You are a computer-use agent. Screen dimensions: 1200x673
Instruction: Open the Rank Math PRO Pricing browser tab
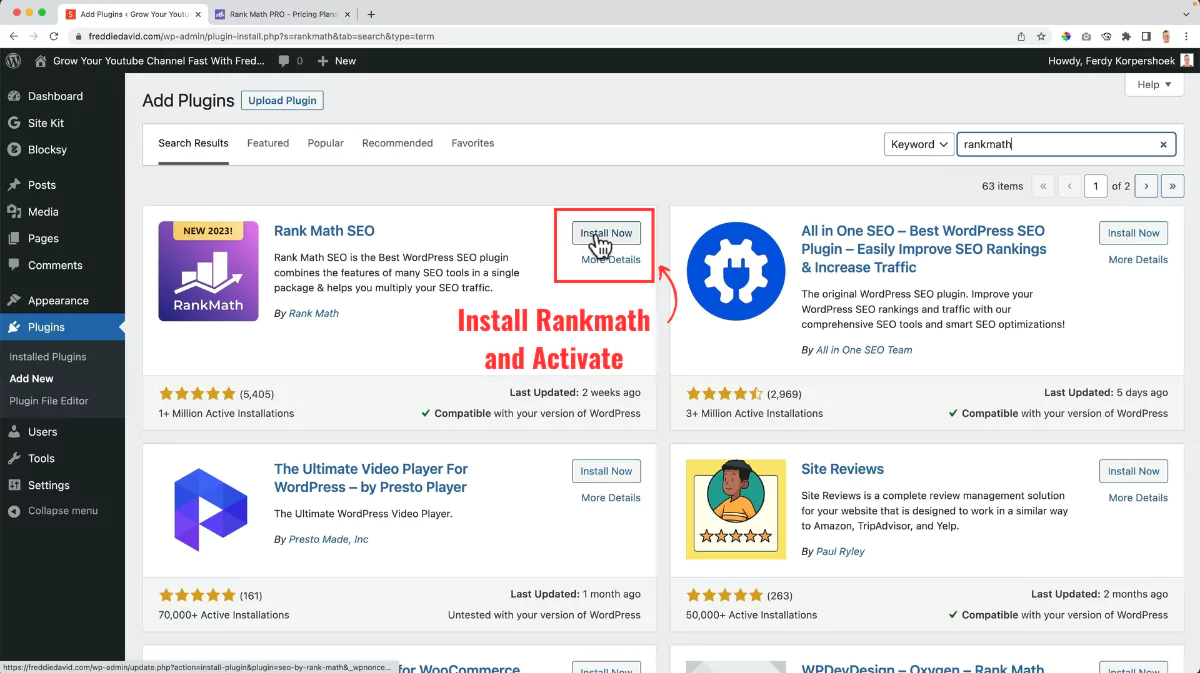pyautogui.click(x=280, y=15)
